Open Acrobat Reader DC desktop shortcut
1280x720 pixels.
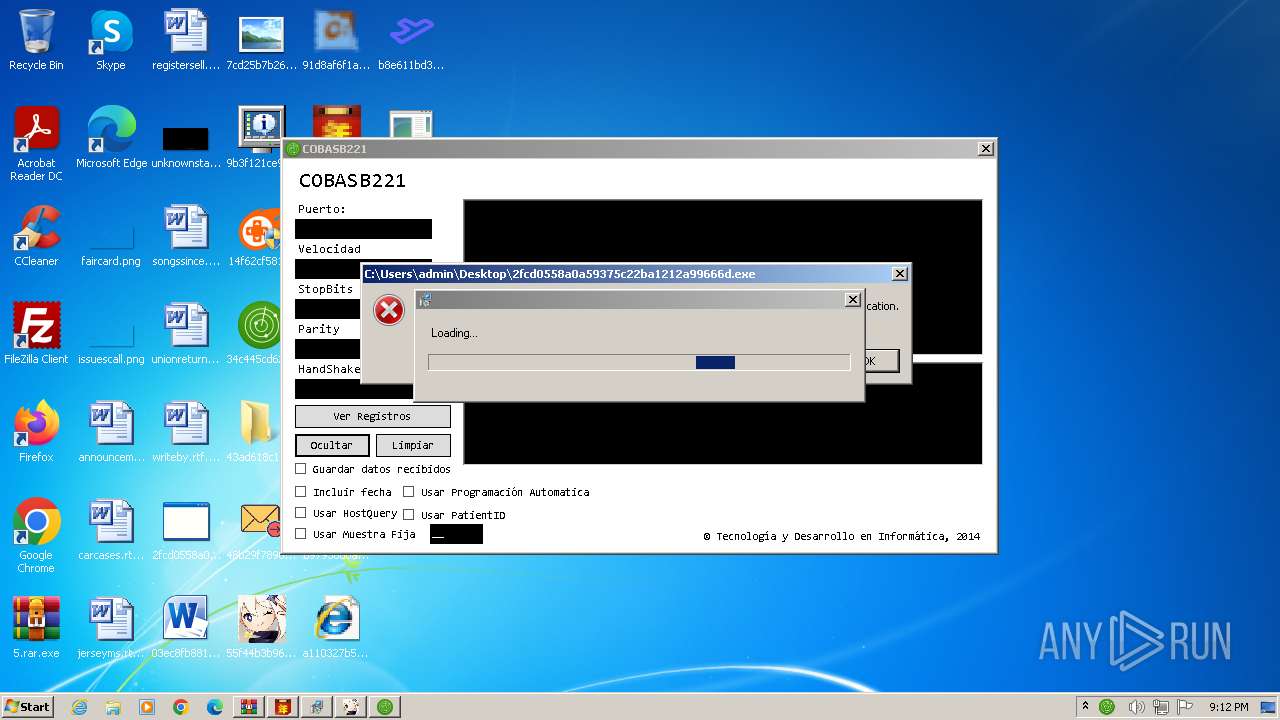pos(36,144)
